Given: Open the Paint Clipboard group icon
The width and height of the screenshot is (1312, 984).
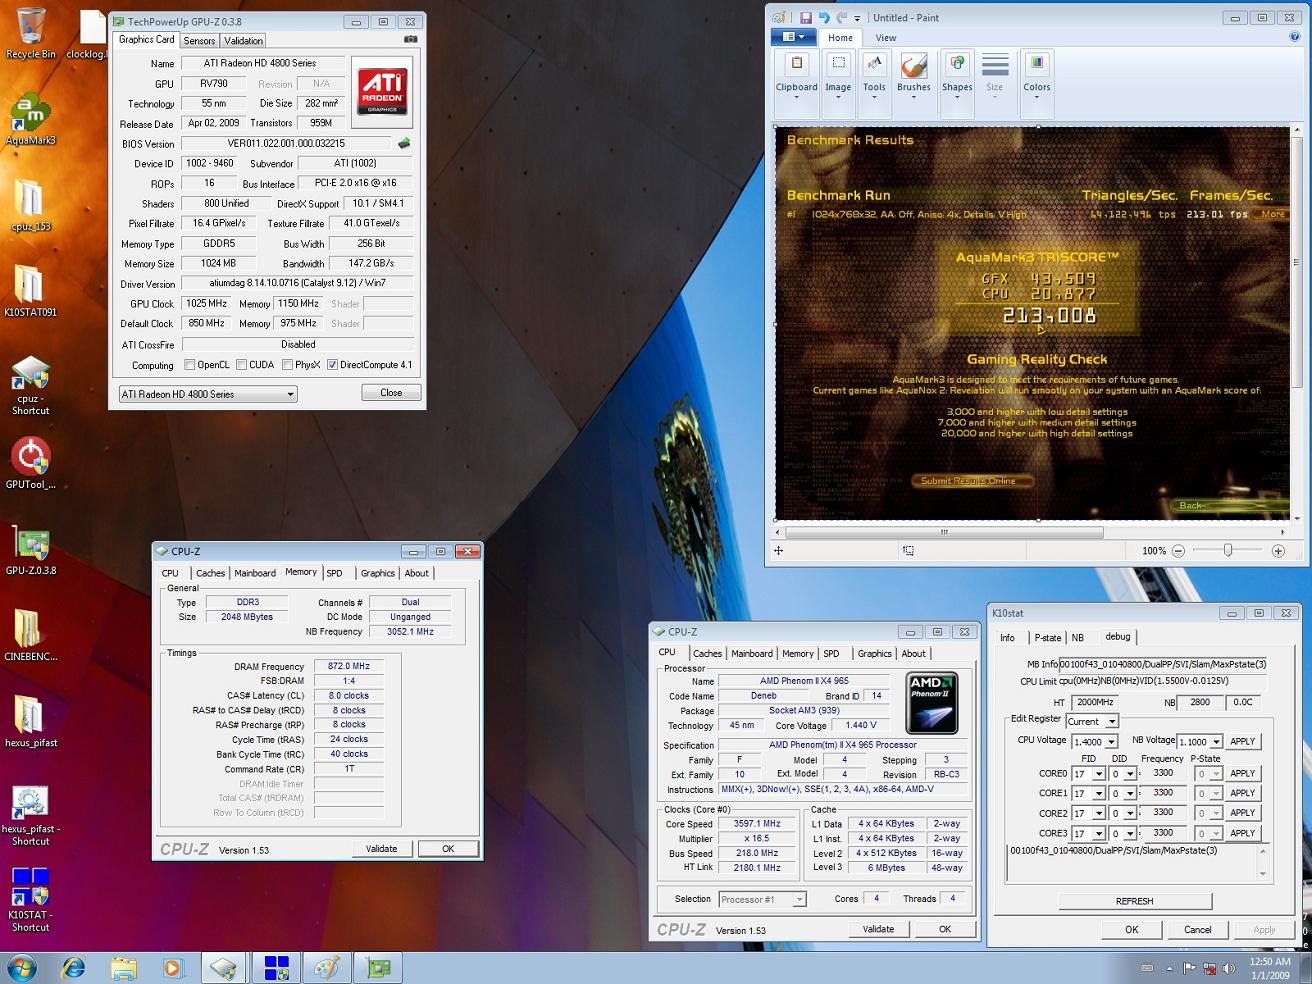Looking at the screenshot, I should tap(797, 75).
